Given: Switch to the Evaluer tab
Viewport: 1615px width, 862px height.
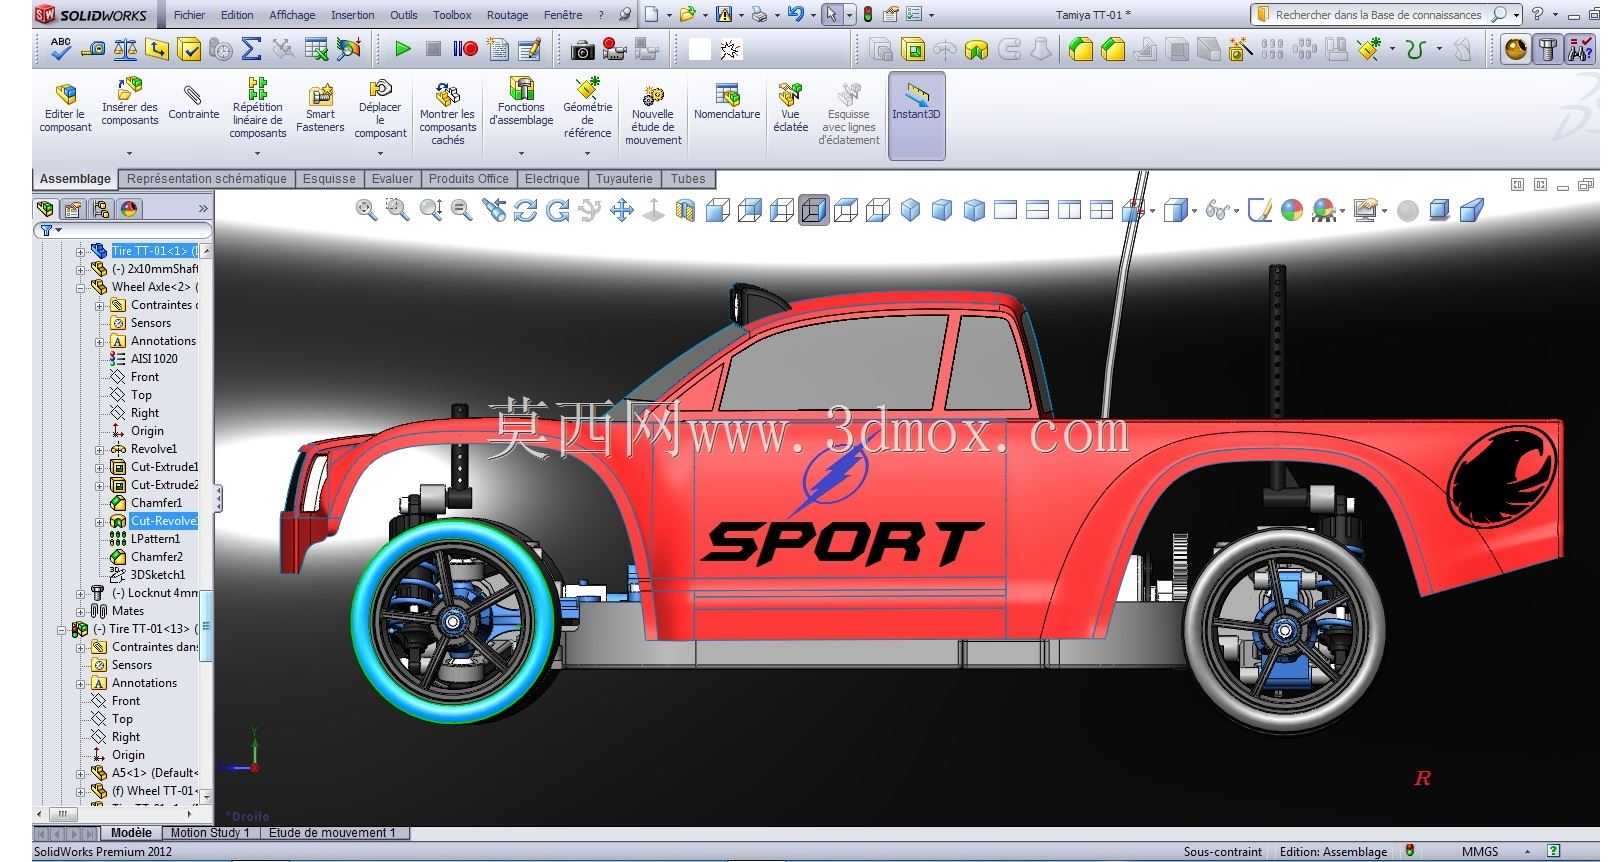Looking at the screenshot, I should [392, 179].
